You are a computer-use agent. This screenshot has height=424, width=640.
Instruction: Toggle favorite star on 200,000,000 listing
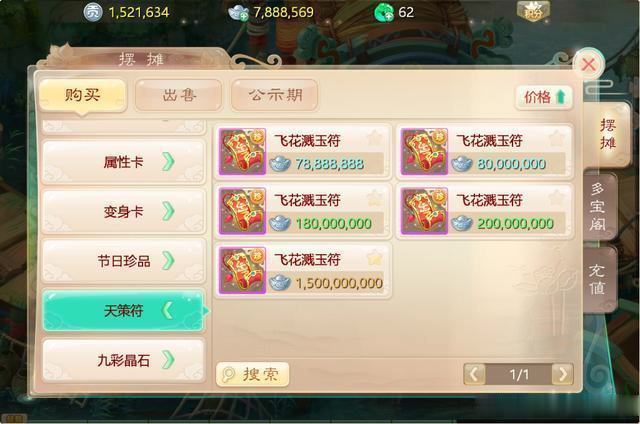556,199
